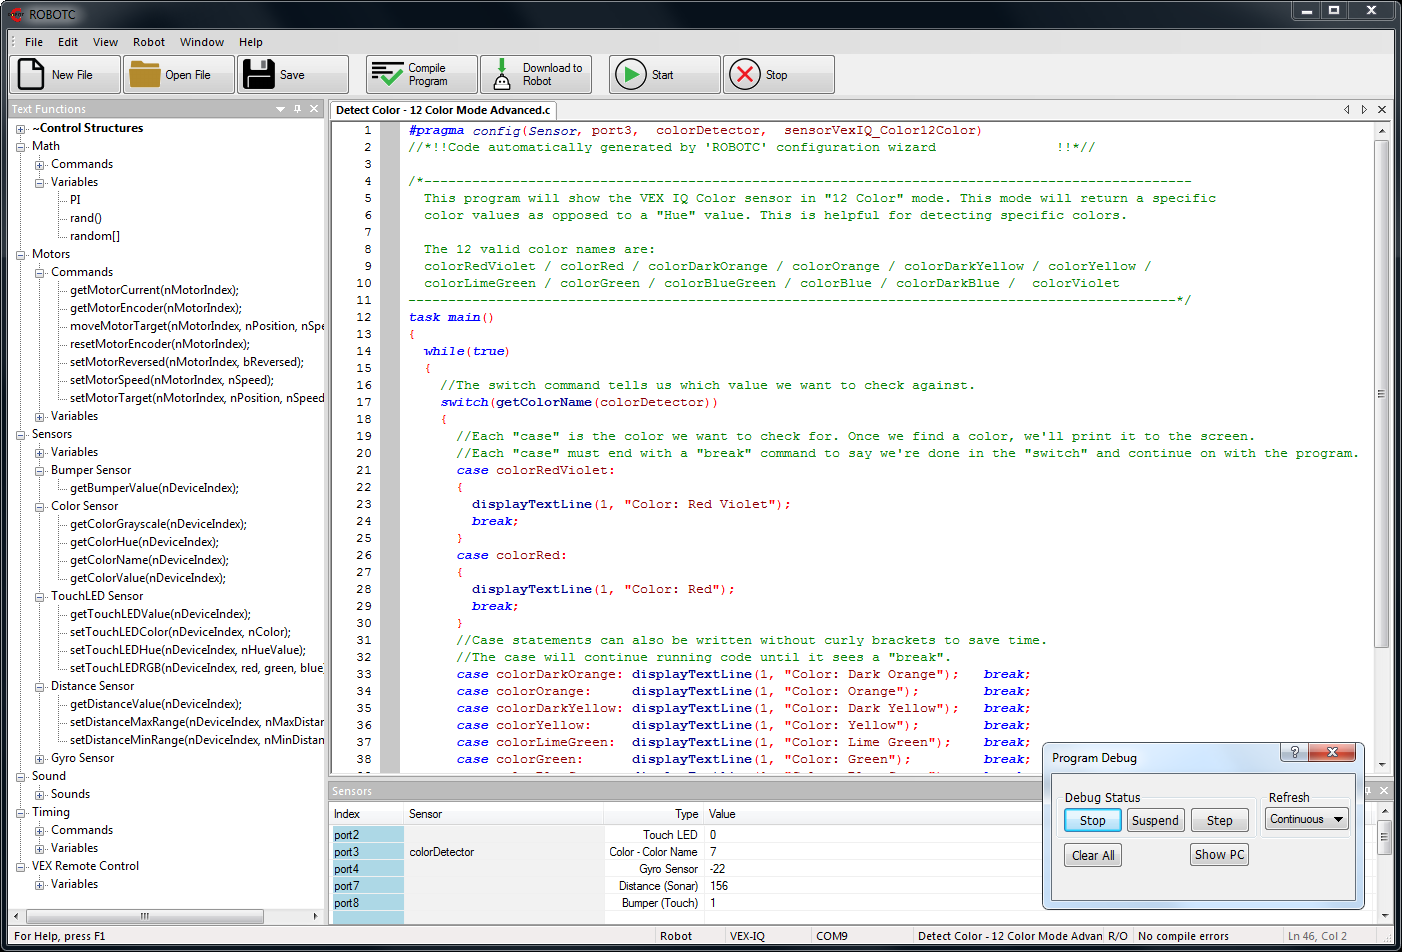
Task: Open the Robot menu
Action: coord(149,42)
